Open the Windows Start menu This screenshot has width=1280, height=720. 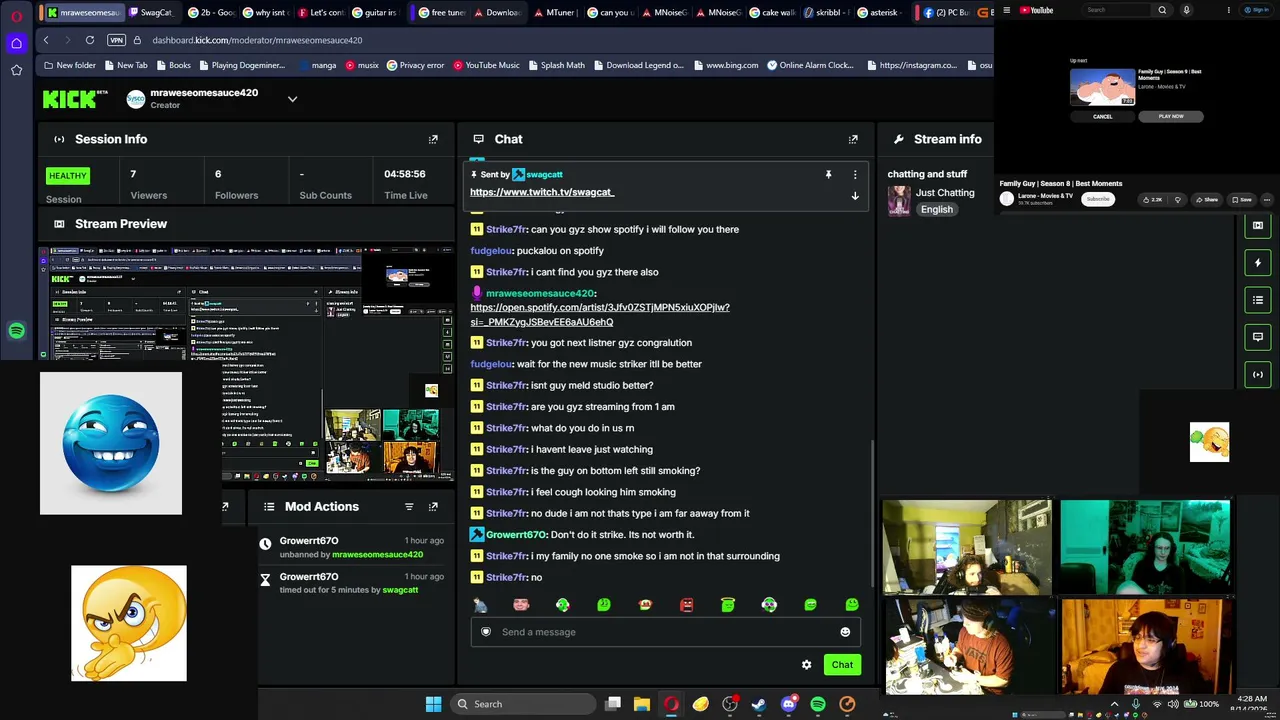click(433, 704)
